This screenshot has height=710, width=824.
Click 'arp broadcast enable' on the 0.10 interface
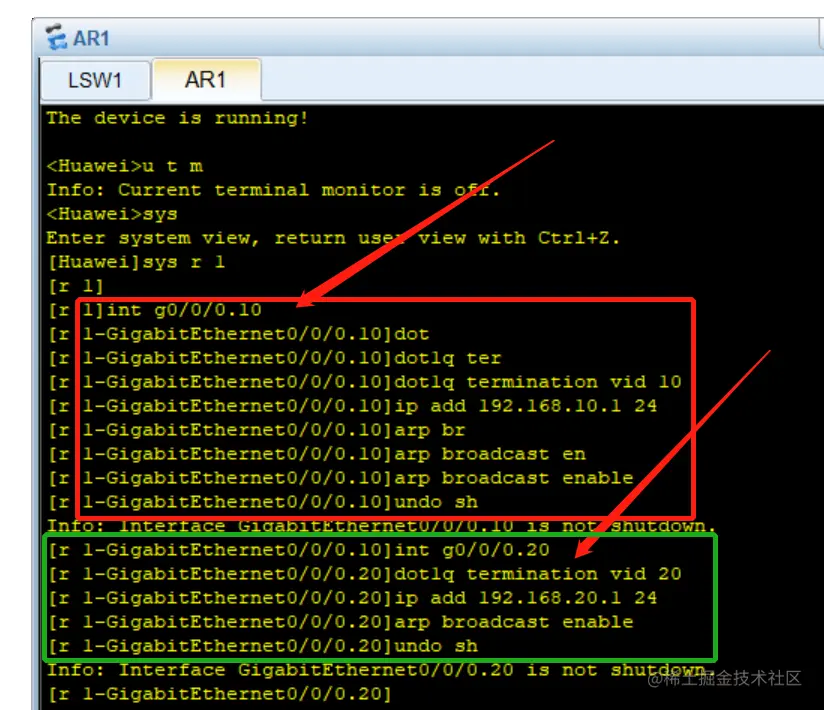coord(341,478)
